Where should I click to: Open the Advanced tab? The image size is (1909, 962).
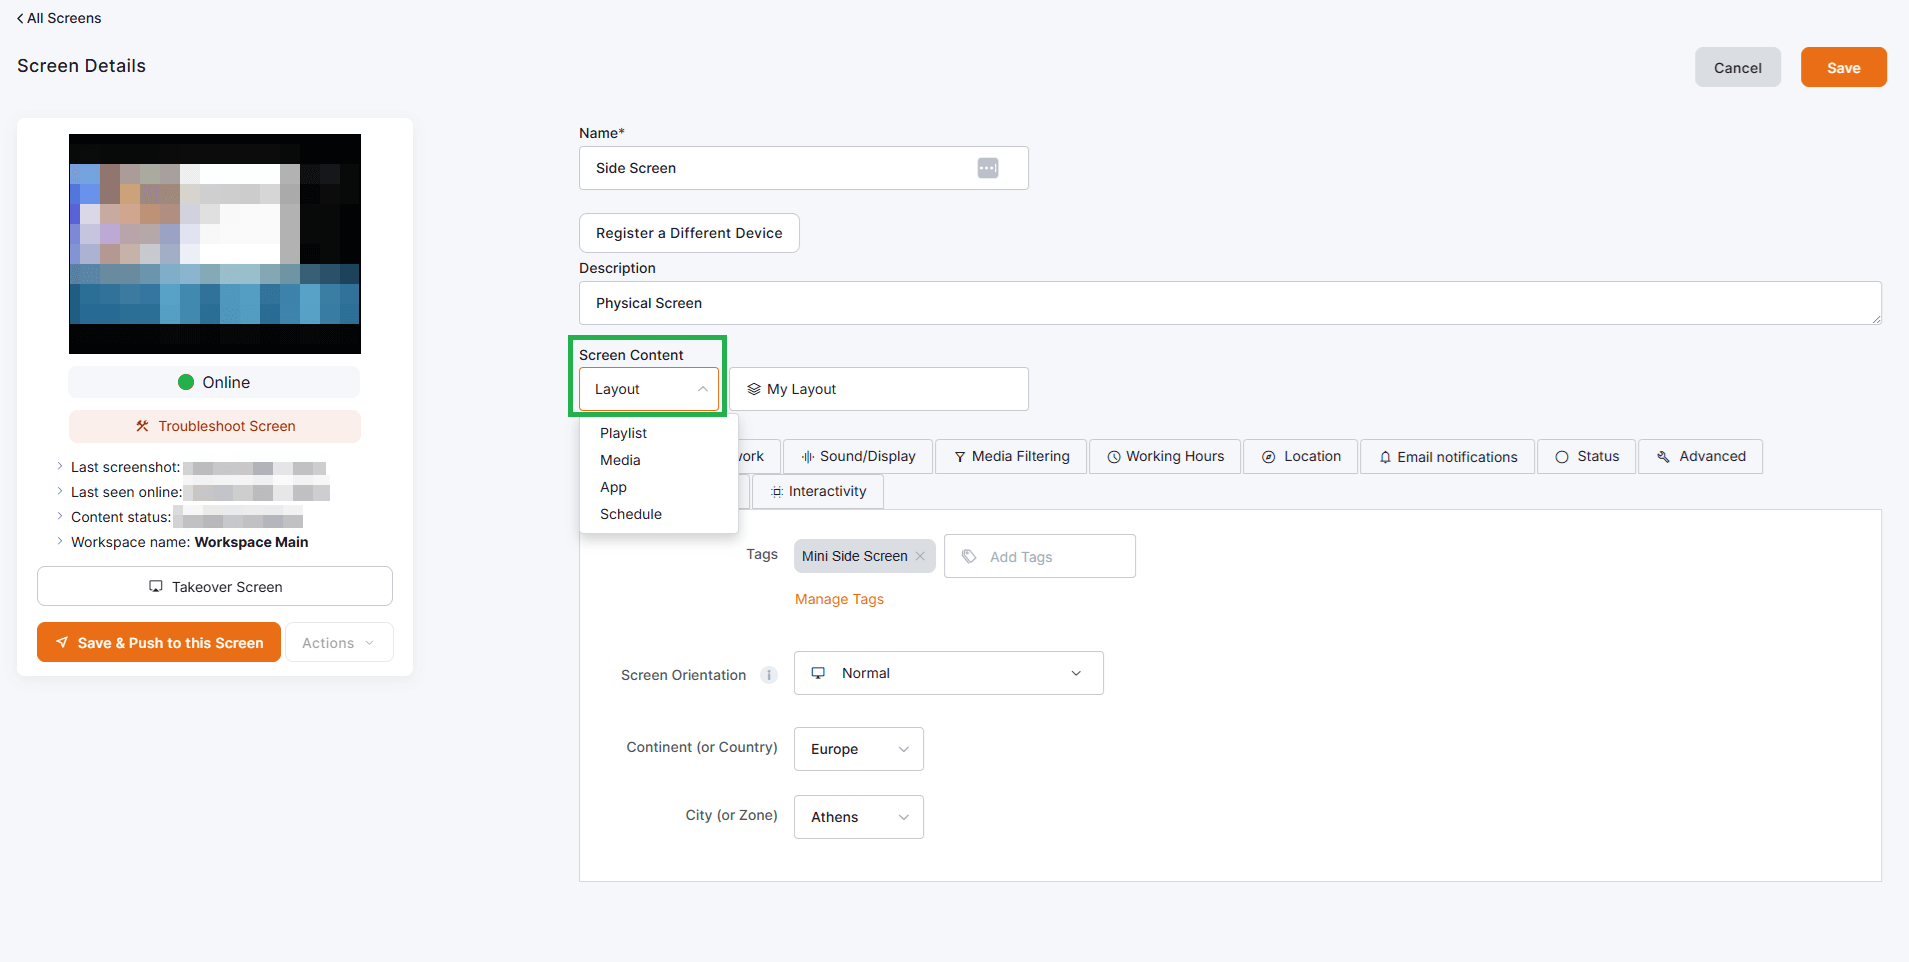[1701, 457]
